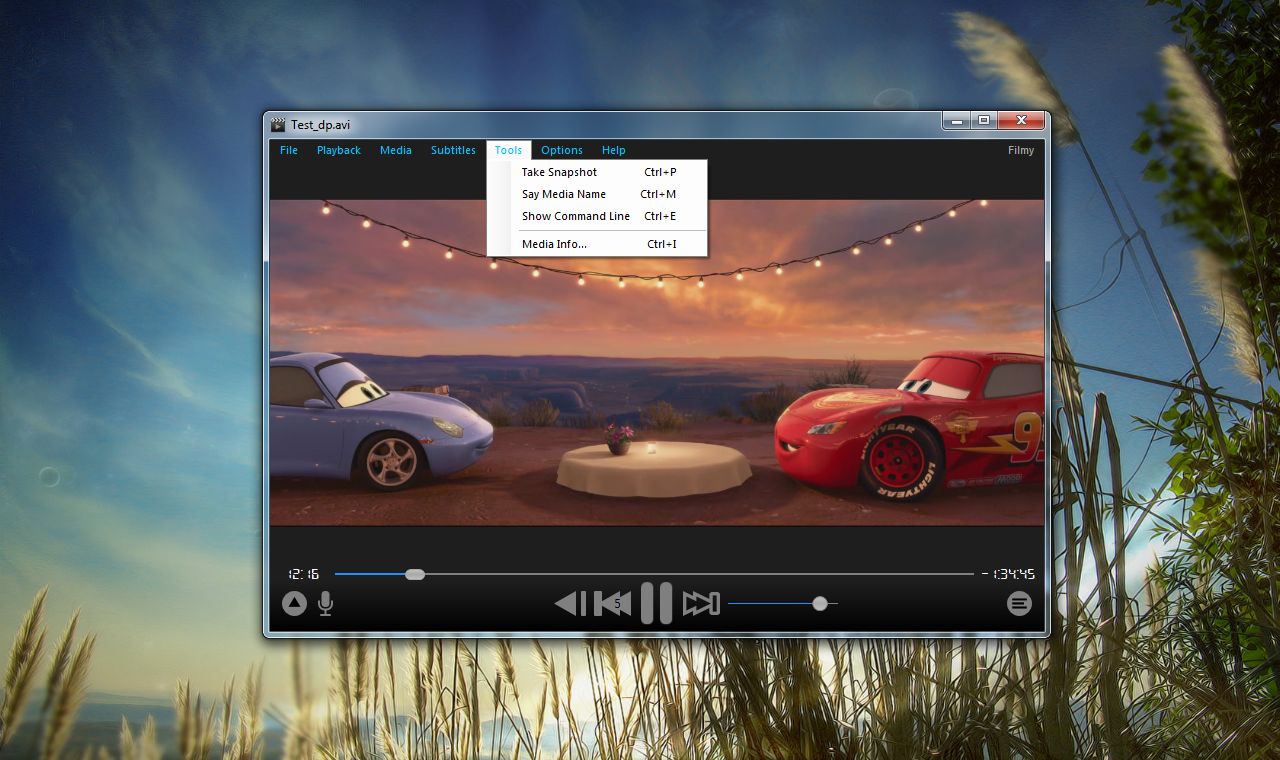Viewport: 1280px width, 760px height.
Task: Pause the video playback
Action: [656, 603]
